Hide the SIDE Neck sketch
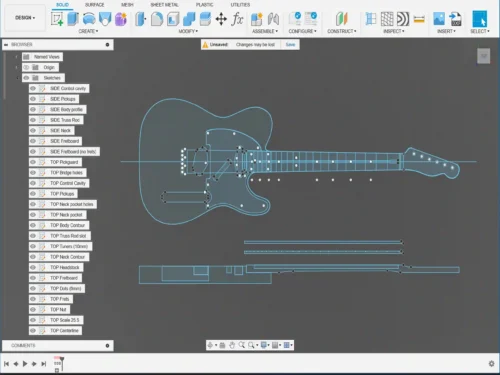Image resolution: width=500 pixels, height=375 pixels. coord(33,130)
